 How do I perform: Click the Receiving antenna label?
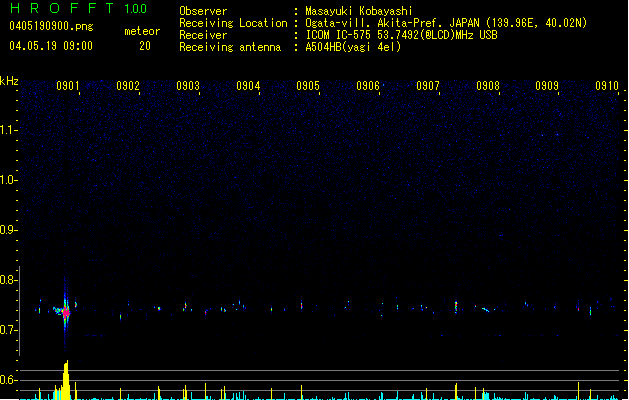pos(230,47)
